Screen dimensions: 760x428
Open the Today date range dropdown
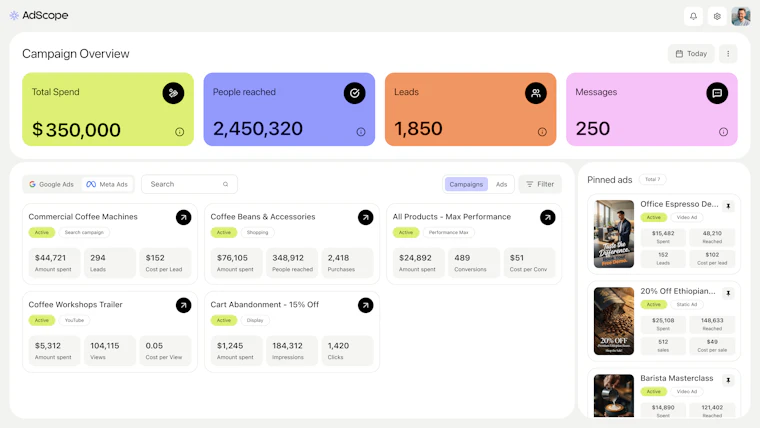tap(691, 54)
